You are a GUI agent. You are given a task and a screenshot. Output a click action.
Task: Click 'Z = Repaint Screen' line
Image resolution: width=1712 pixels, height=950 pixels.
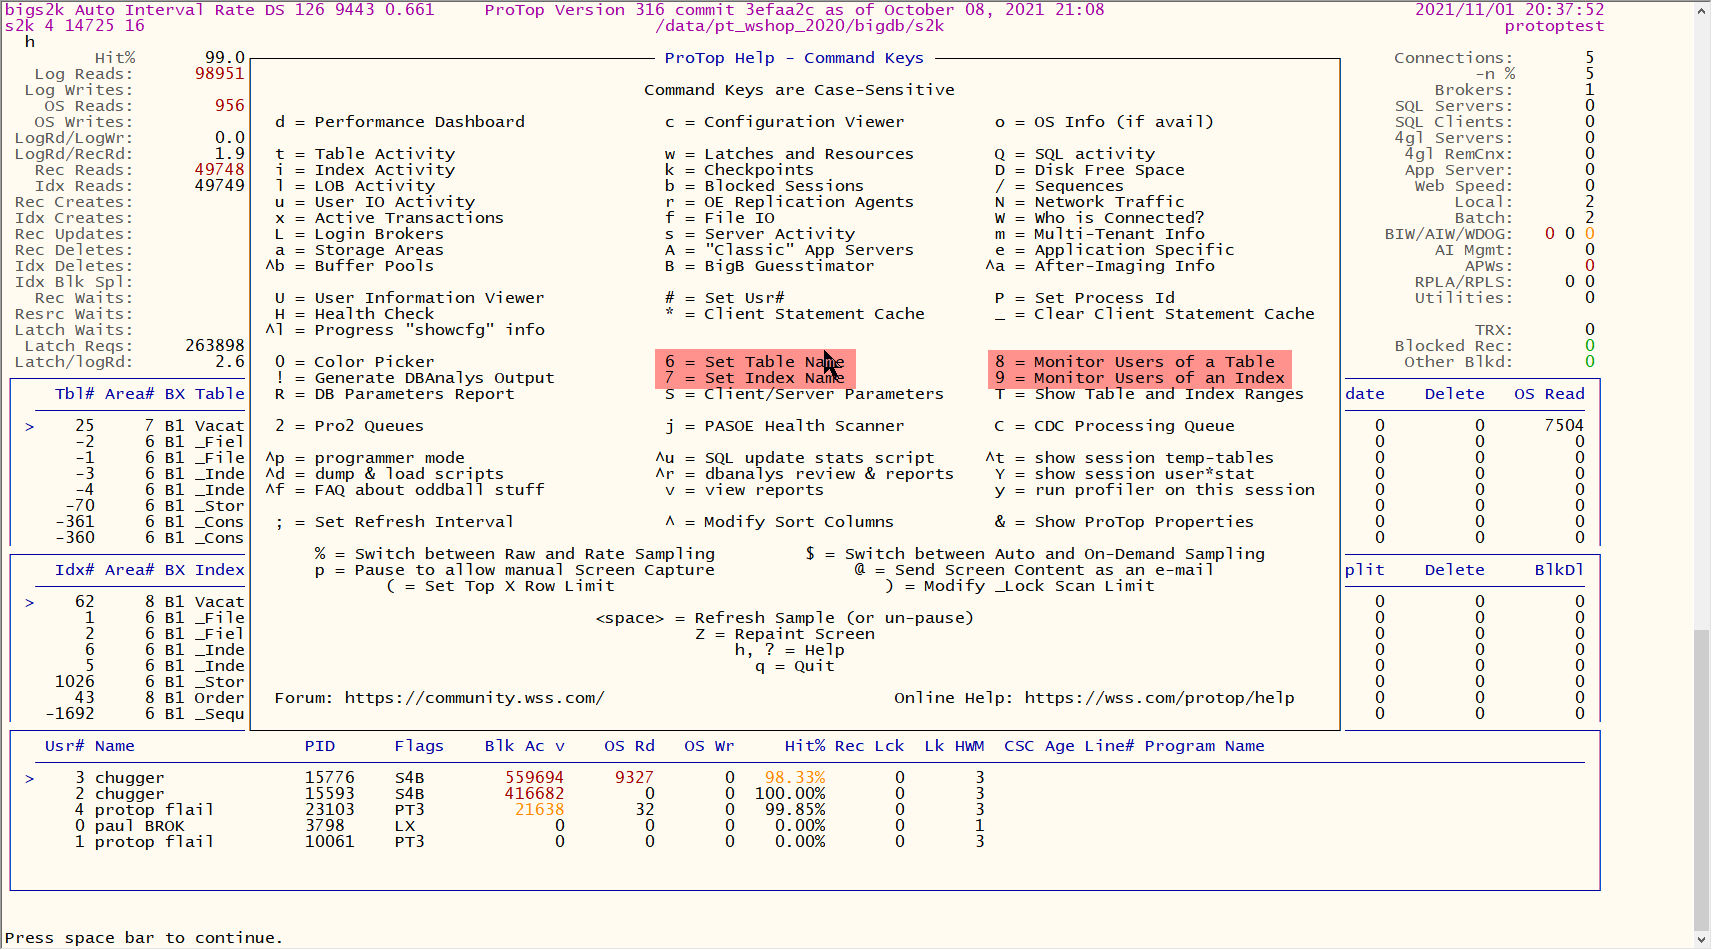point(785,634)
